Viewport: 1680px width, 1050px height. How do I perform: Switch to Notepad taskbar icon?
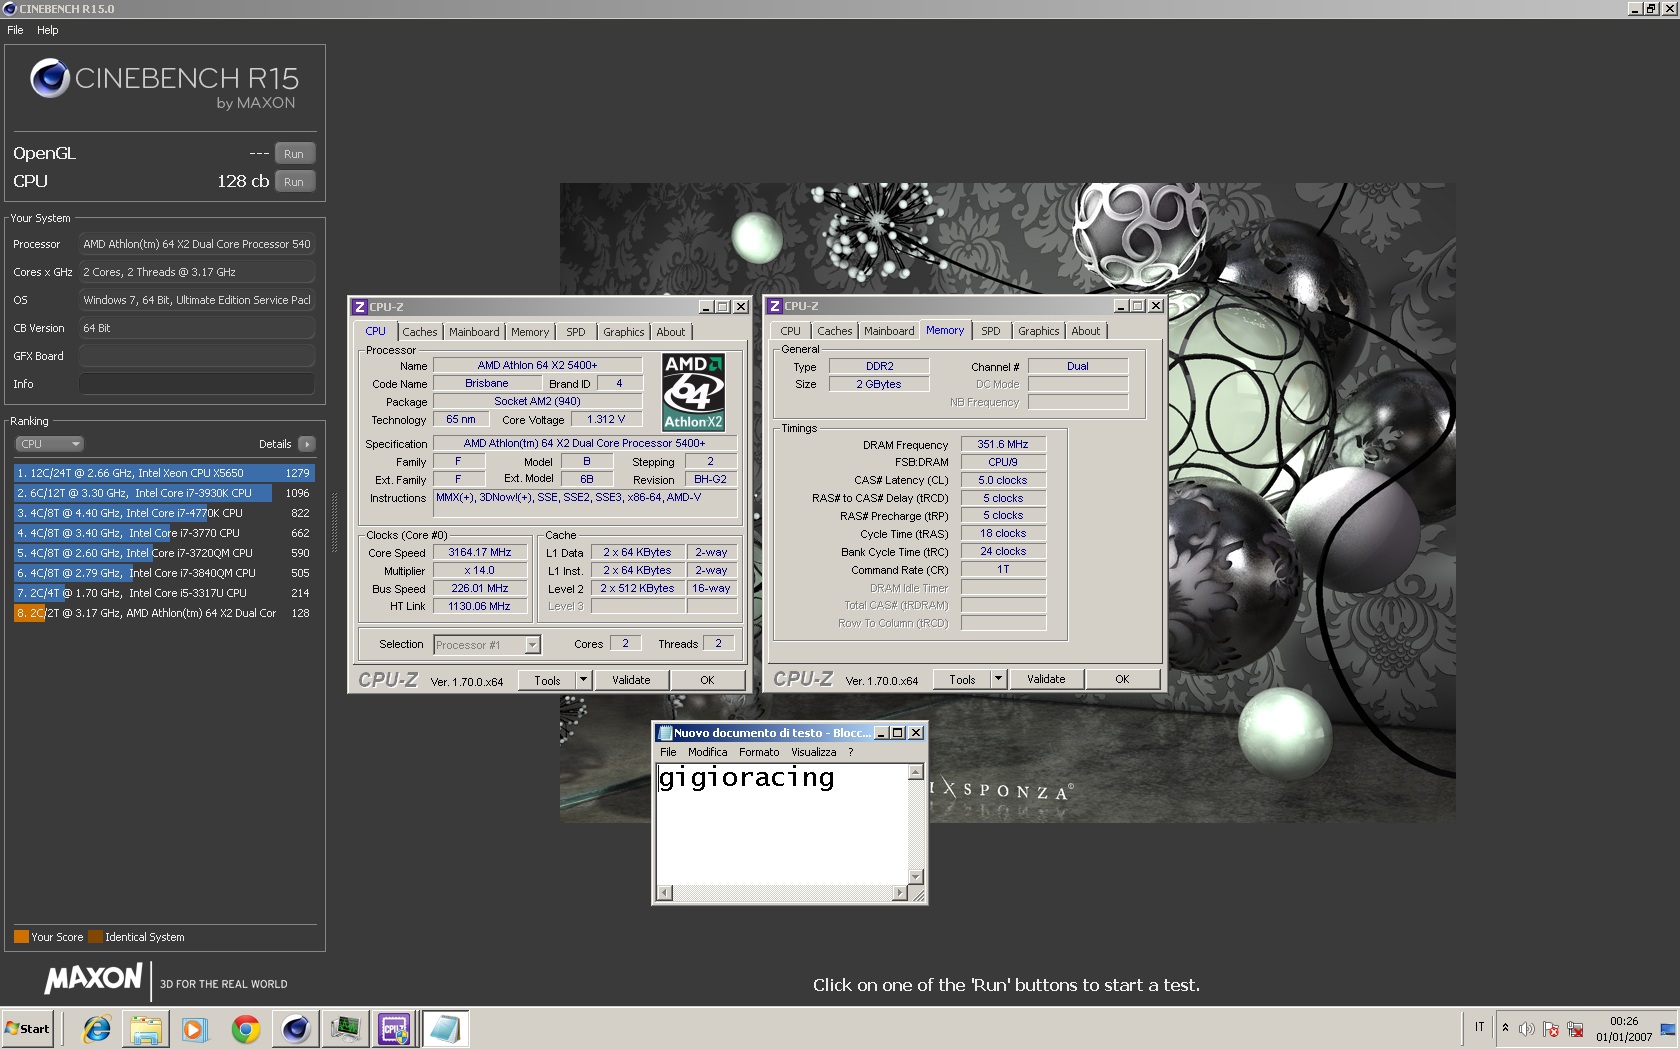pos(445,1029)
